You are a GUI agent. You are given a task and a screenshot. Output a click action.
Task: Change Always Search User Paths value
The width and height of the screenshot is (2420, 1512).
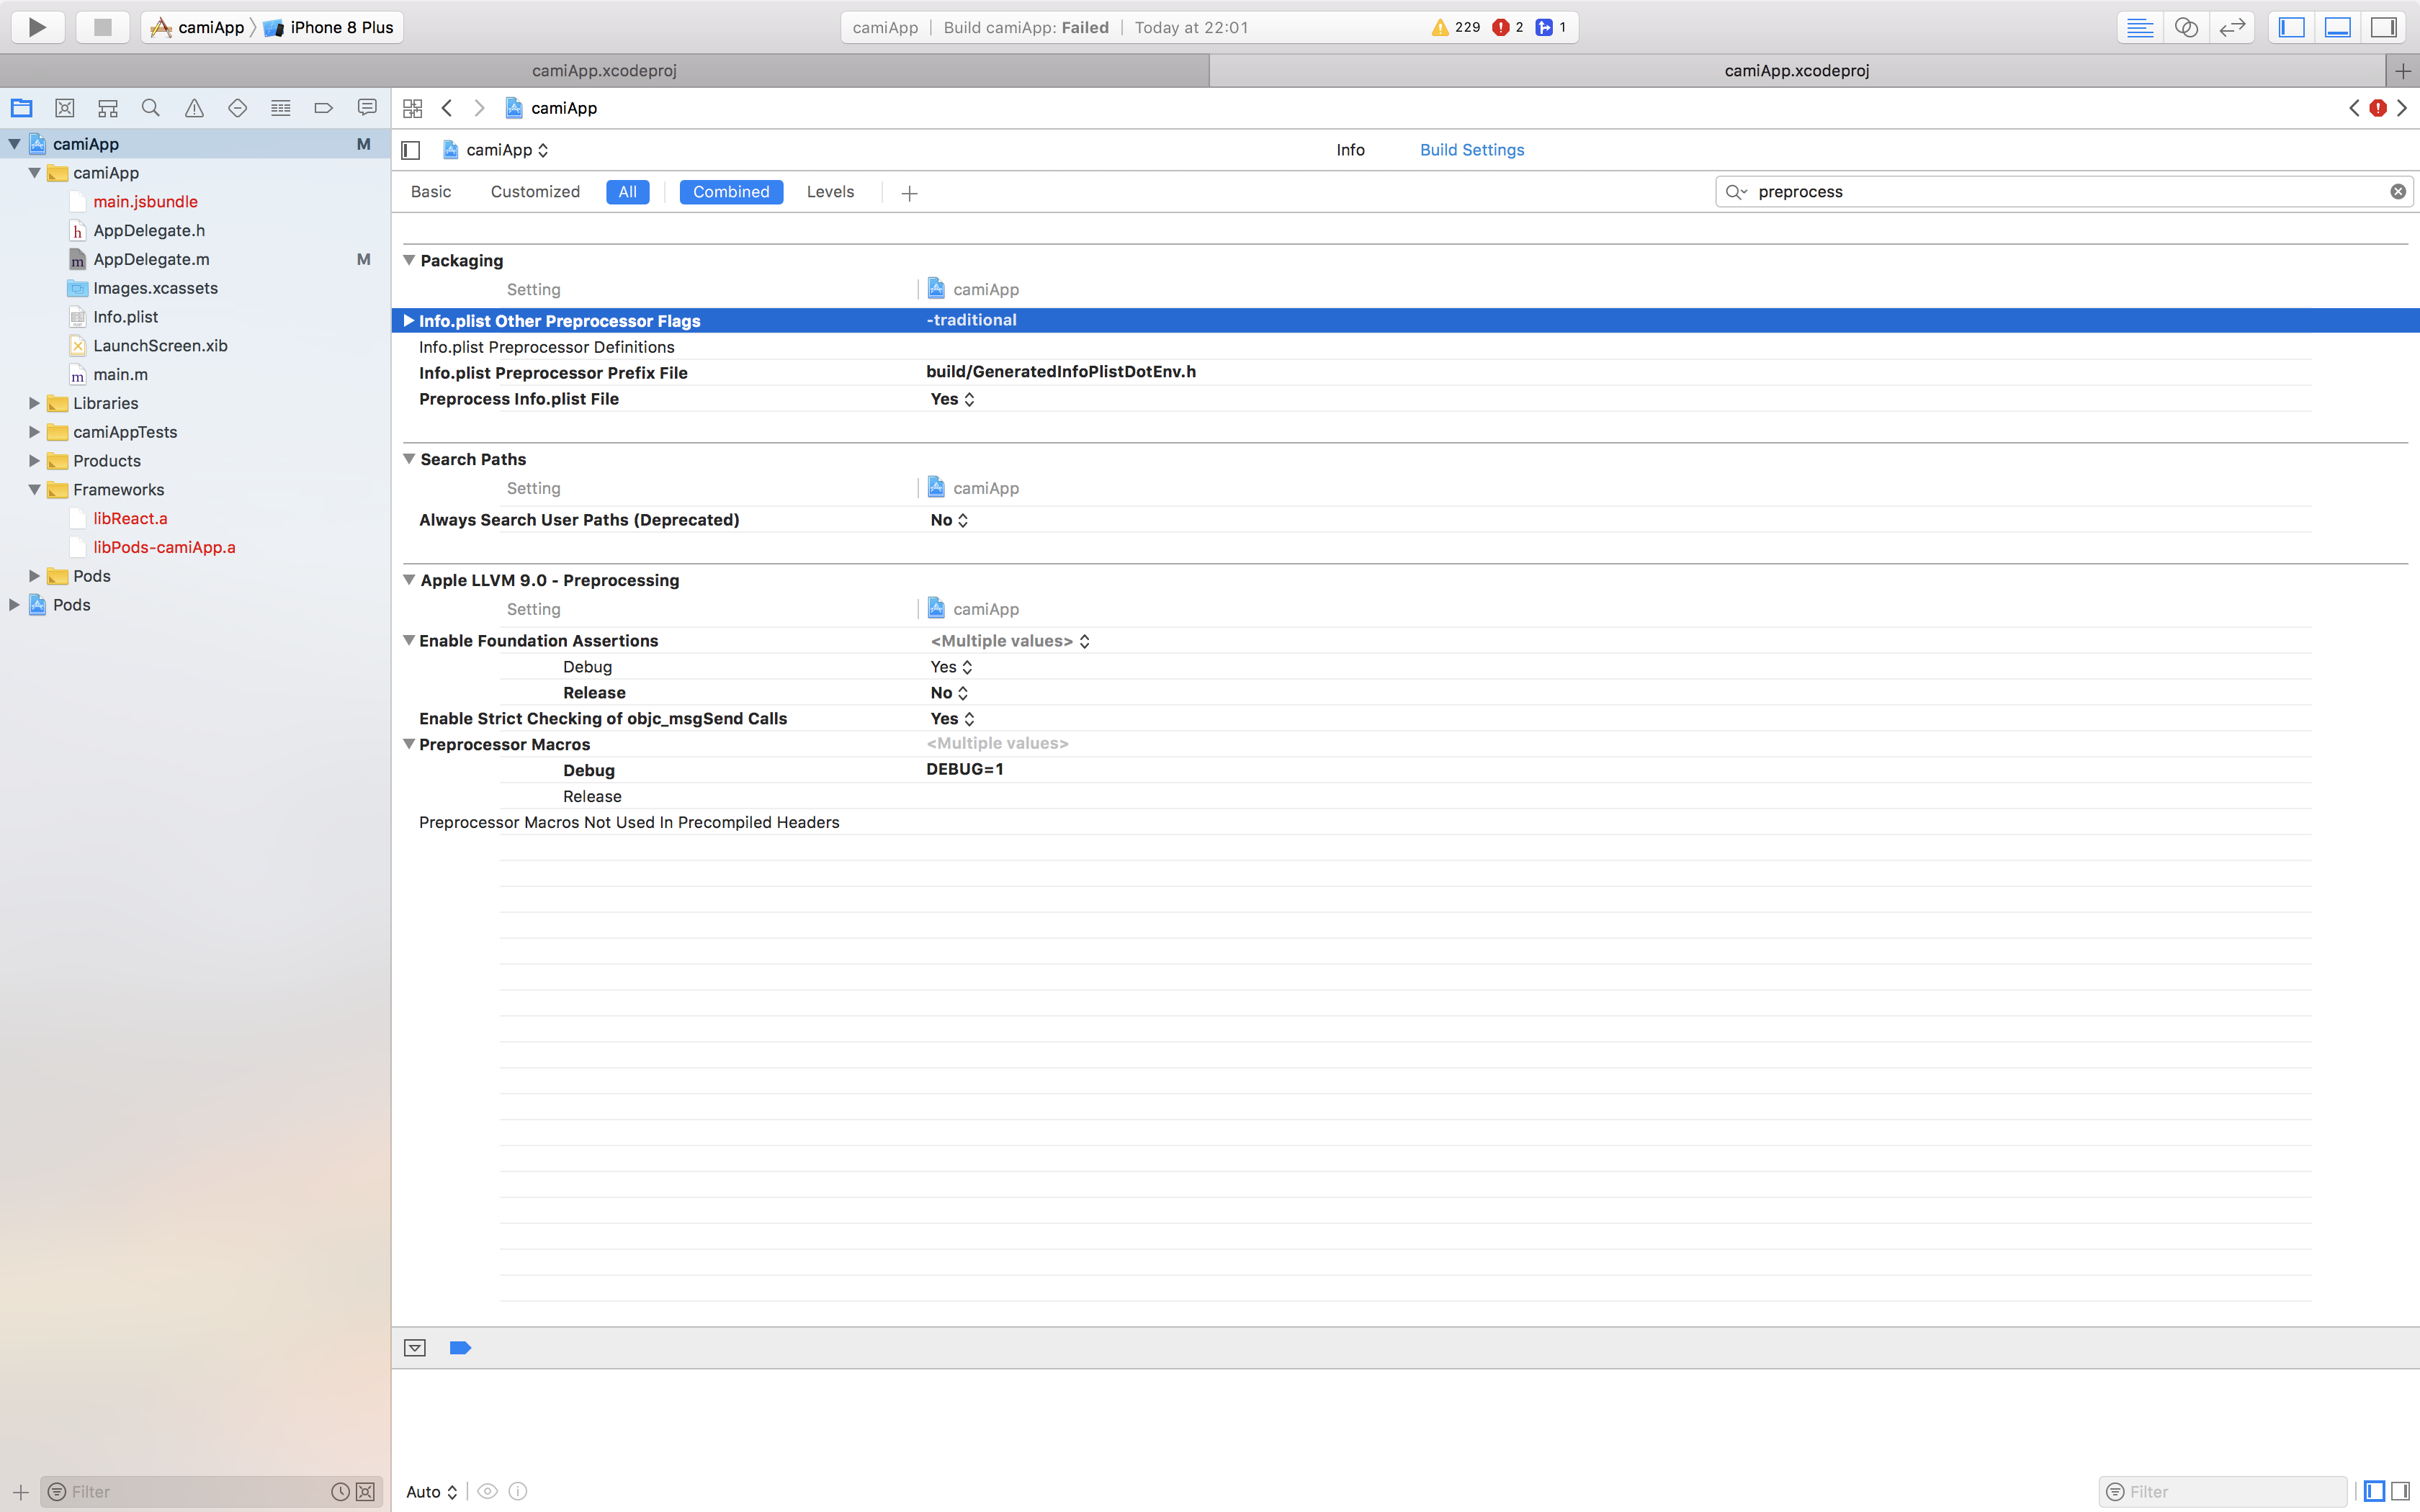(949, 520)
